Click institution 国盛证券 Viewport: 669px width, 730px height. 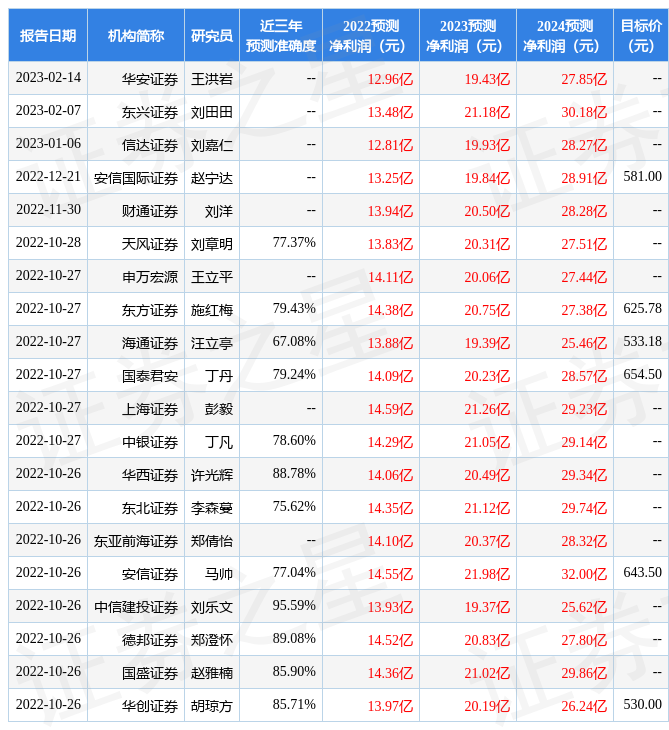tap(150, 674)
